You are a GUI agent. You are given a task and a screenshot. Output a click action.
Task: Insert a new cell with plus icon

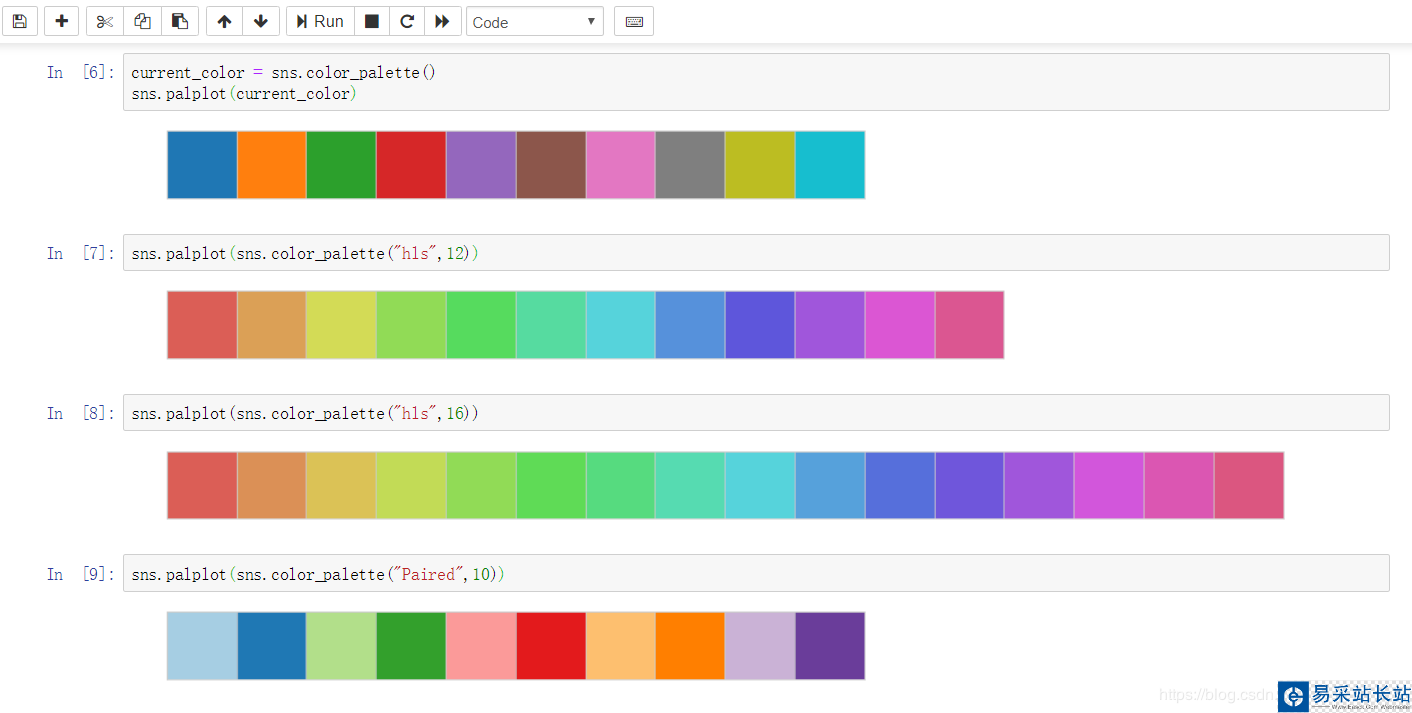pyautogui.click(x=61, y=21)
